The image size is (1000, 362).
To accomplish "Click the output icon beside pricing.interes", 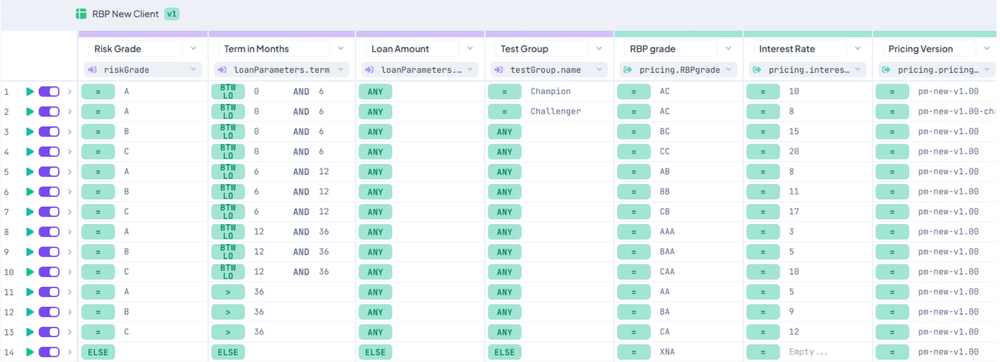I will tap(758, 70).
